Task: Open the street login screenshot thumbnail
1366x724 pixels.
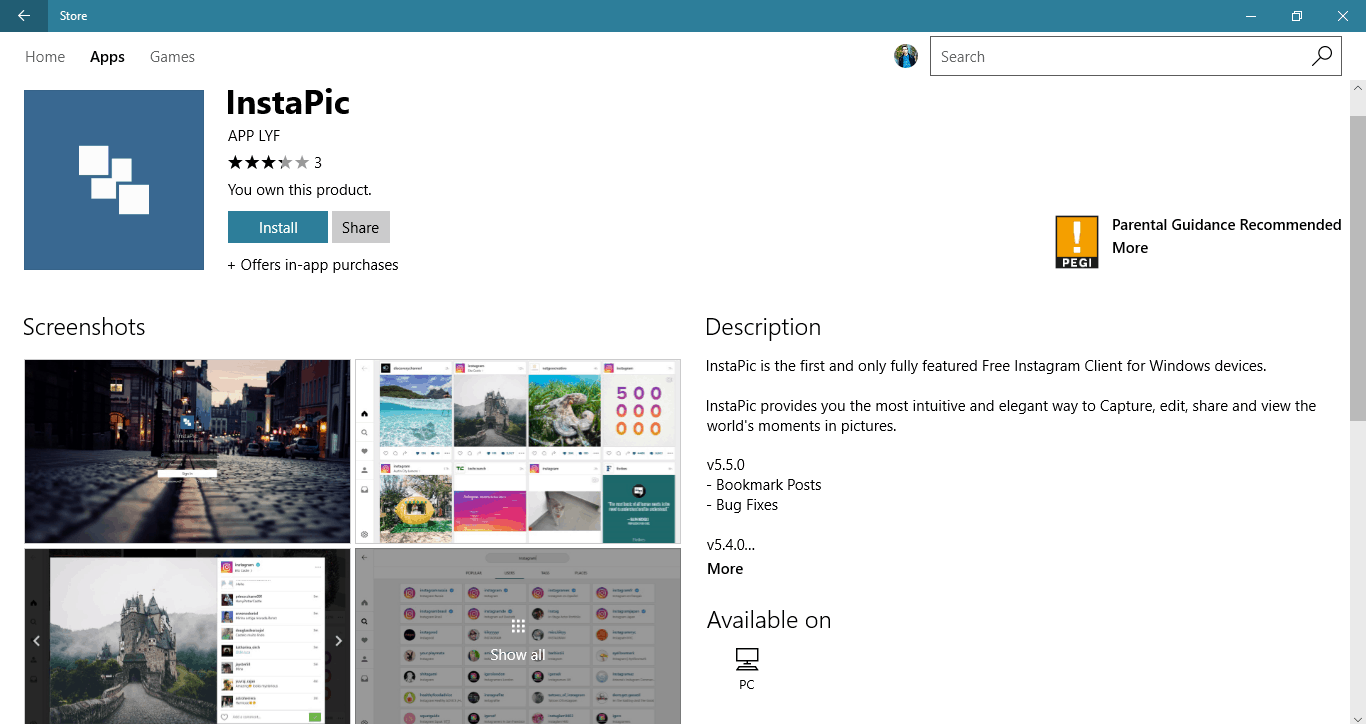Action: [x=187, y=451]
